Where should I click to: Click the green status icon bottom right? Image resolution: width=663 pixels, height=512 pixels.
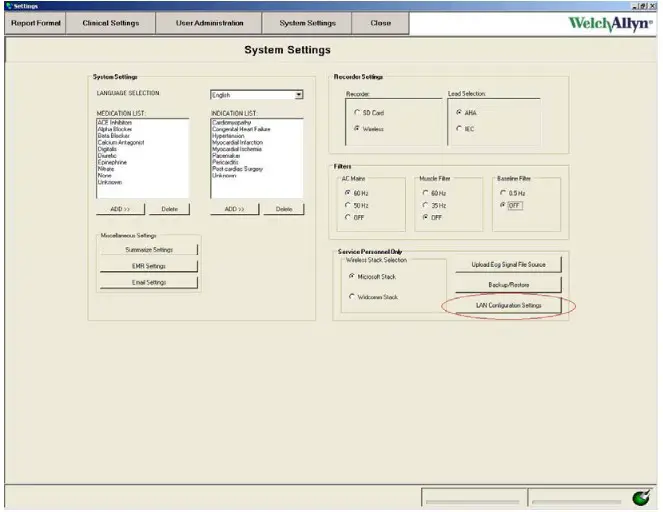click(x=641, y=497)
